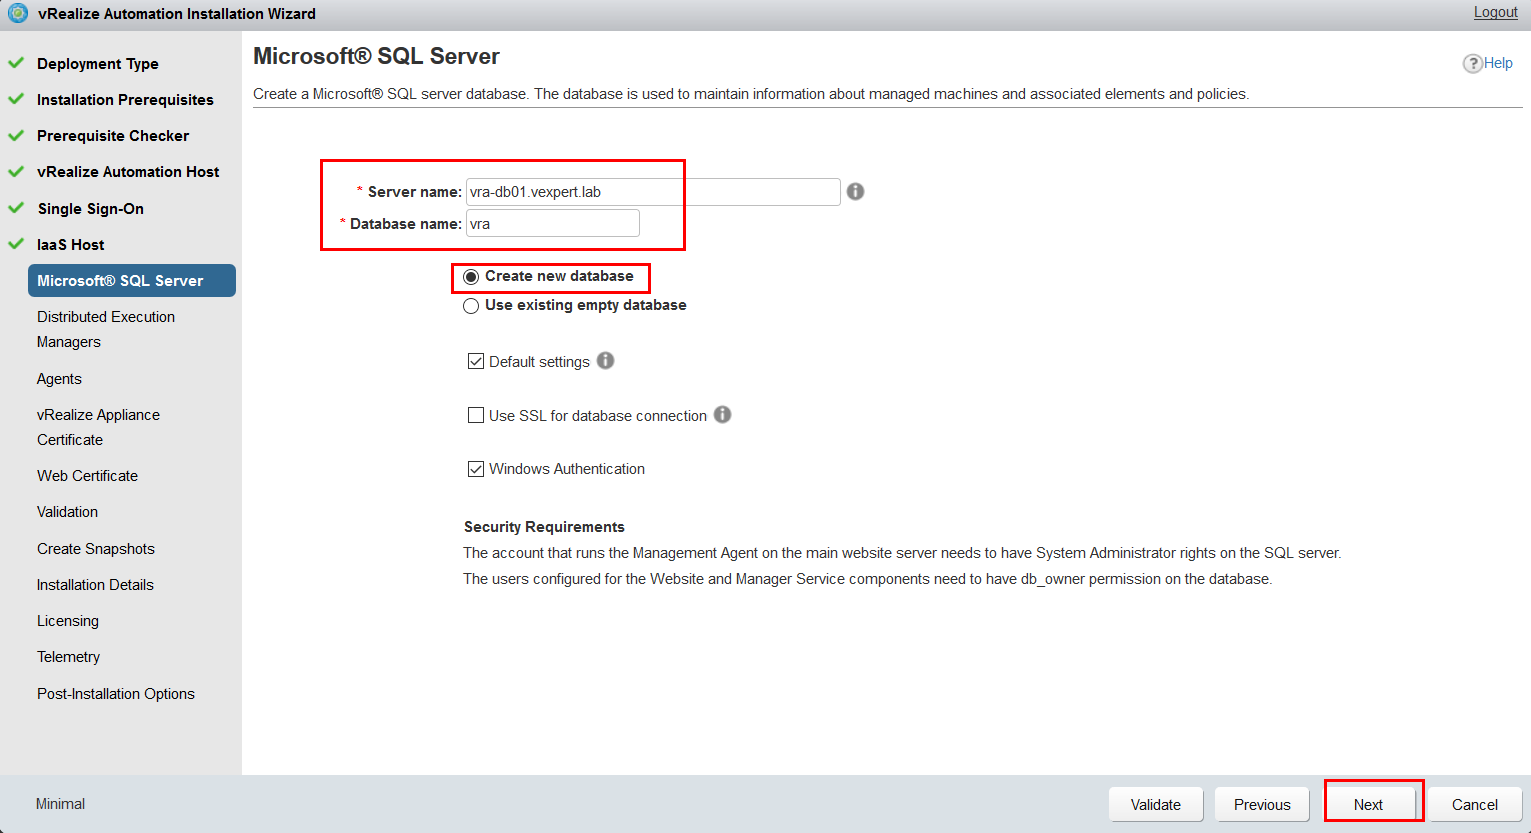Viewport: 1531px width, 833px height.
Task: Open Installation Details step
Action: tap(95, 584)
